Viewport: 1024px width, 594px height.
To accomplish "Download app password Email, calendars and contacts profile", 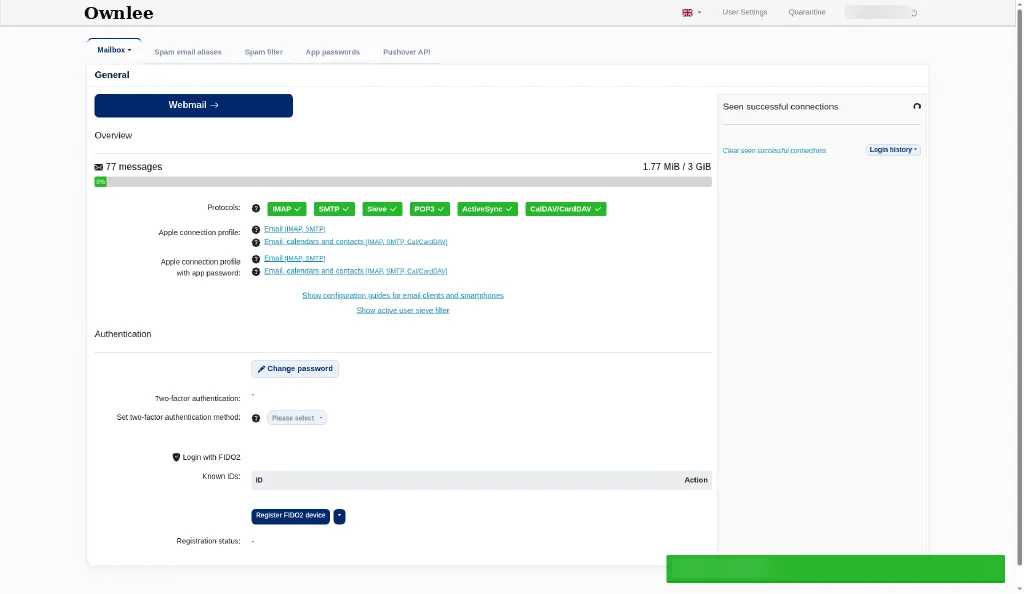I will click(x=355, y=271).
